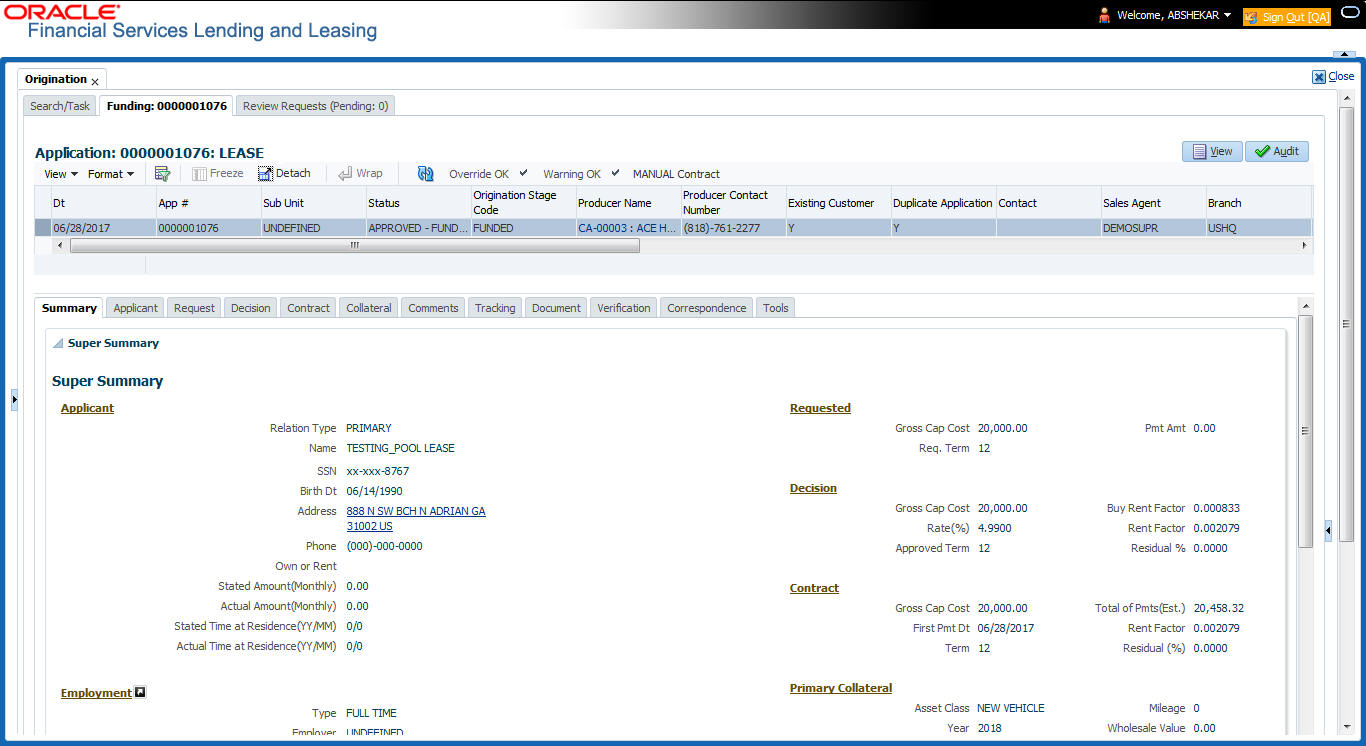Viewport: 1366px width, 746px height.
Task: Go to the Applicant tab
Action: click(x=135, y=308)
